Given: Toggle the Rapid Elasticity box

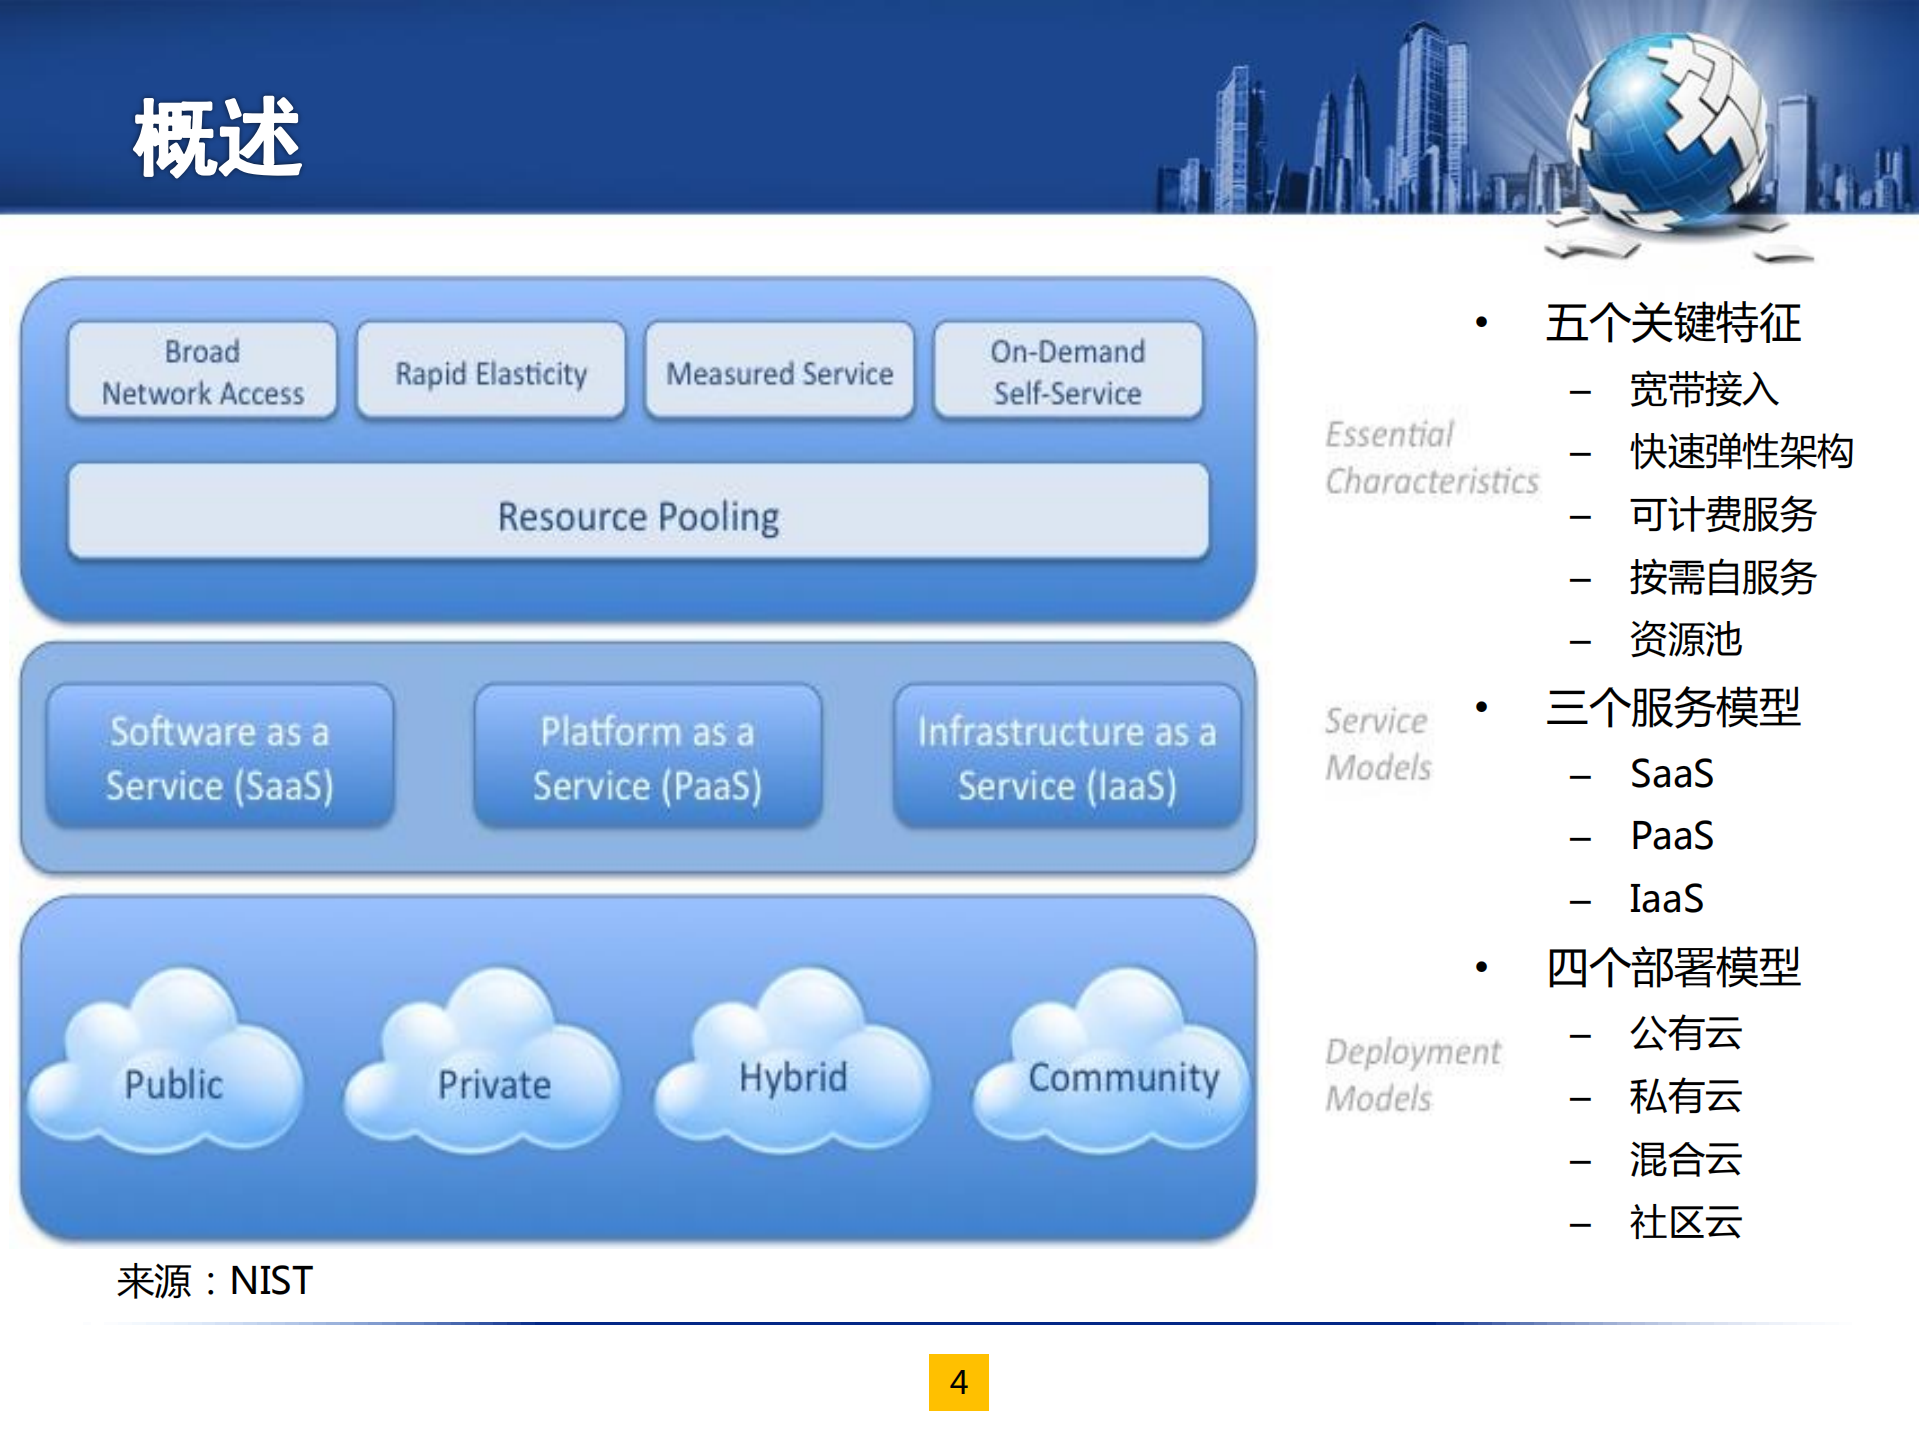Looking at the screenshot, I should click(489, 373).
